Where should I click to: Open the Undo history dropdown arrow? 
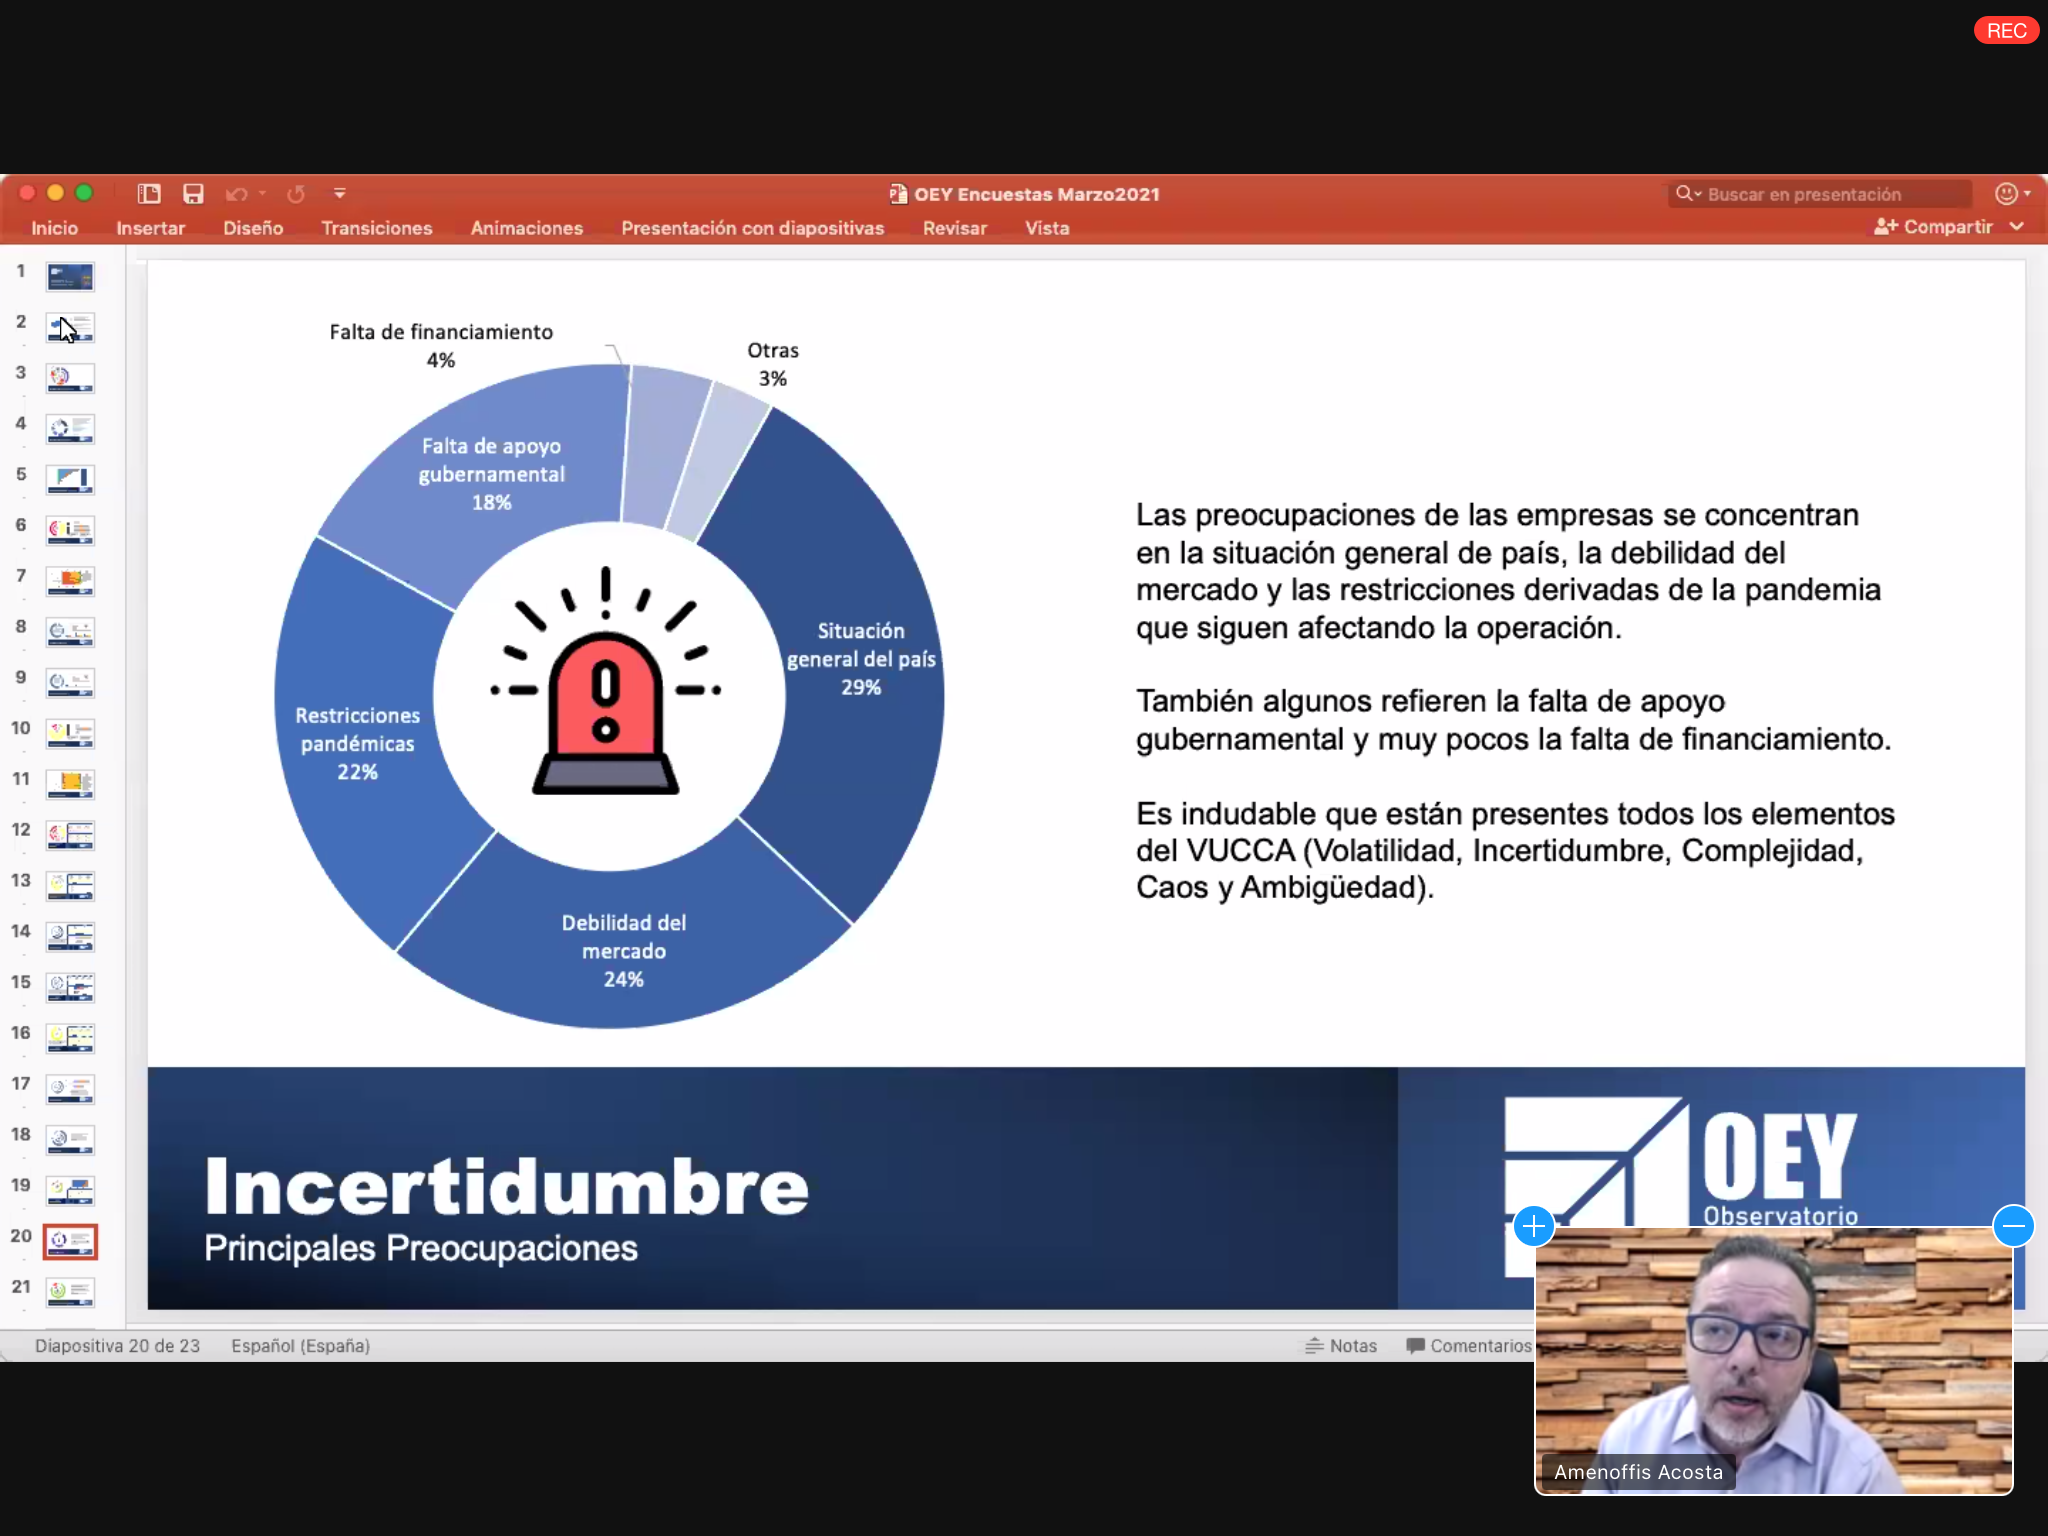(x=263, y=194)
